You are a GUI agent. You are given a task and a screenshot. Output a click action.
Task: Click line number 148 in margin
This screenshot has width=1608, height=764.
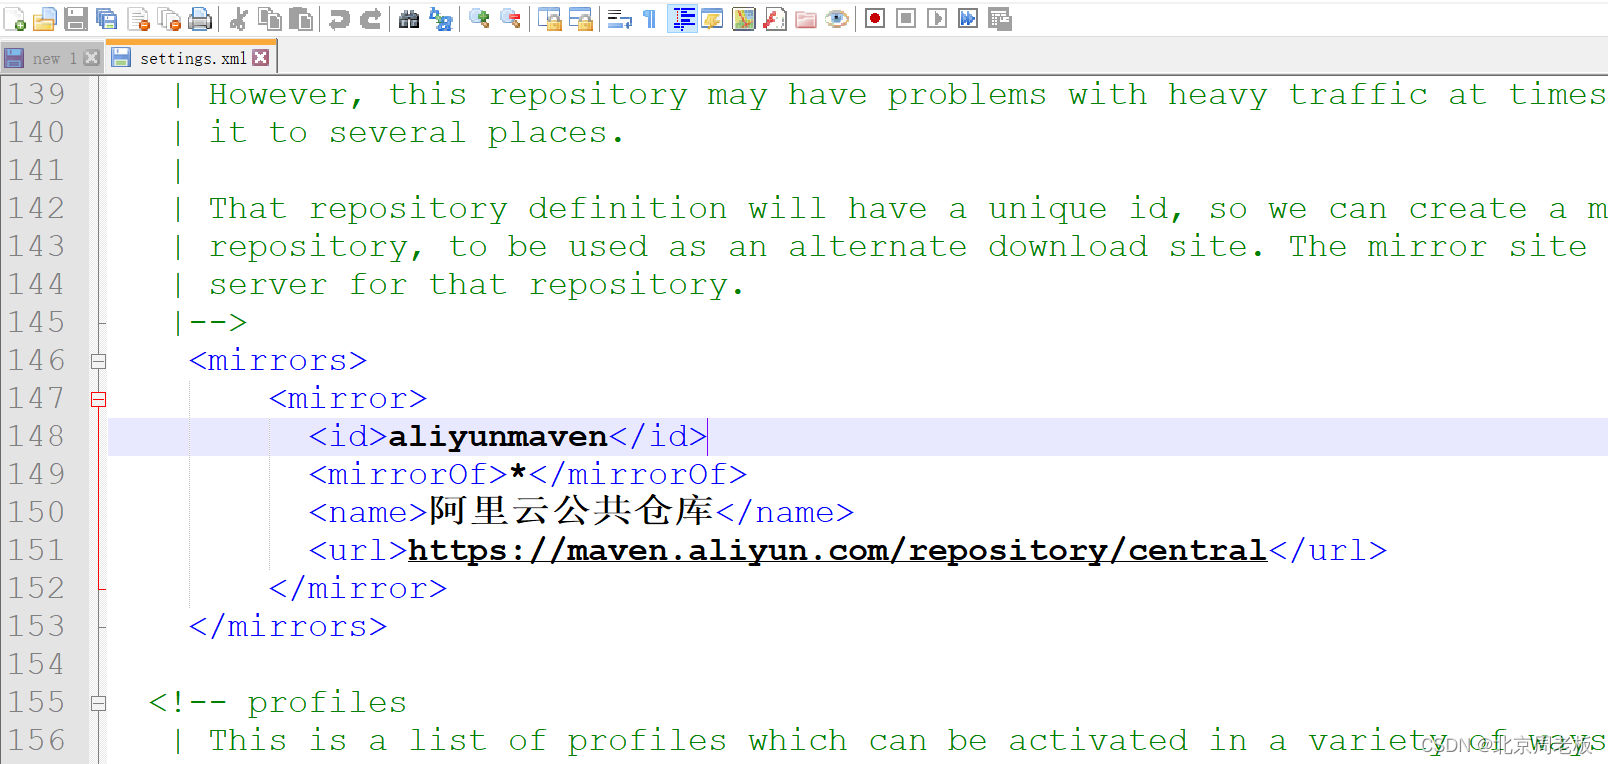[x=36, y=436]
